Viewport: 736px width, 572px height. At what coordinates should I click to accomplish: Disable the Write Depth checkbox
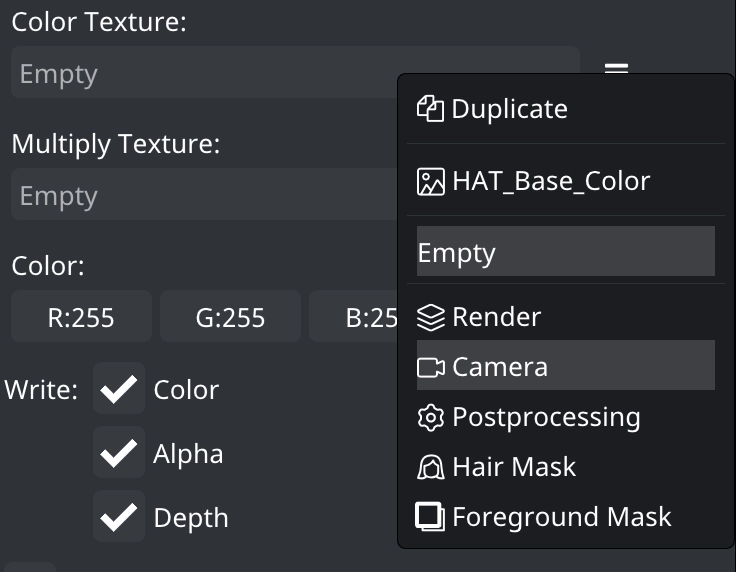119,516
